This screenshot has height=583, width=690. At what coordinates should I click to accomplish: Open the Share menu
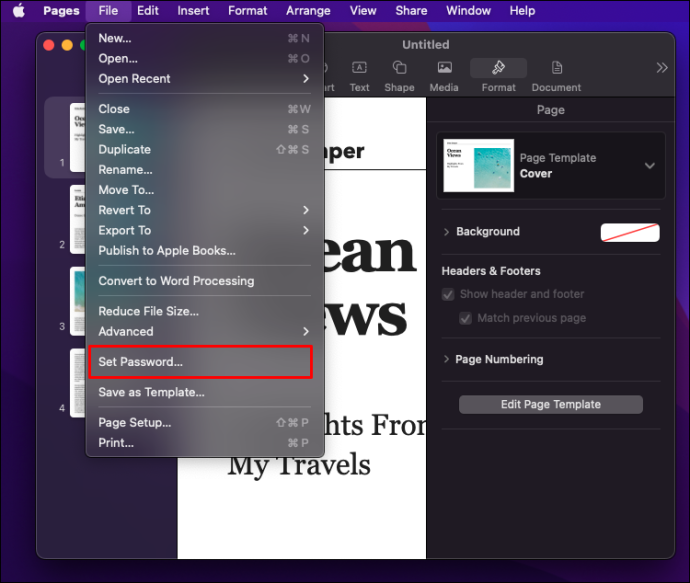[411, 11]
